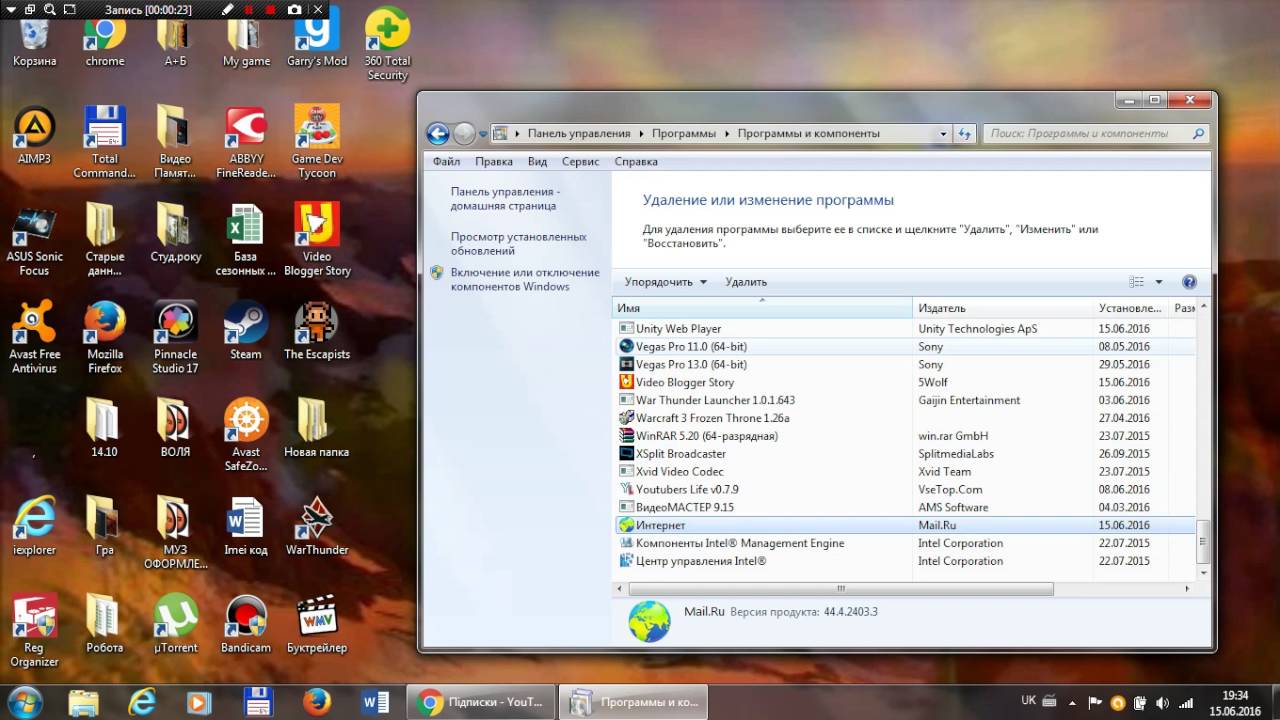Open Просмотр установленных обновлений link

(x=518, y=244)
